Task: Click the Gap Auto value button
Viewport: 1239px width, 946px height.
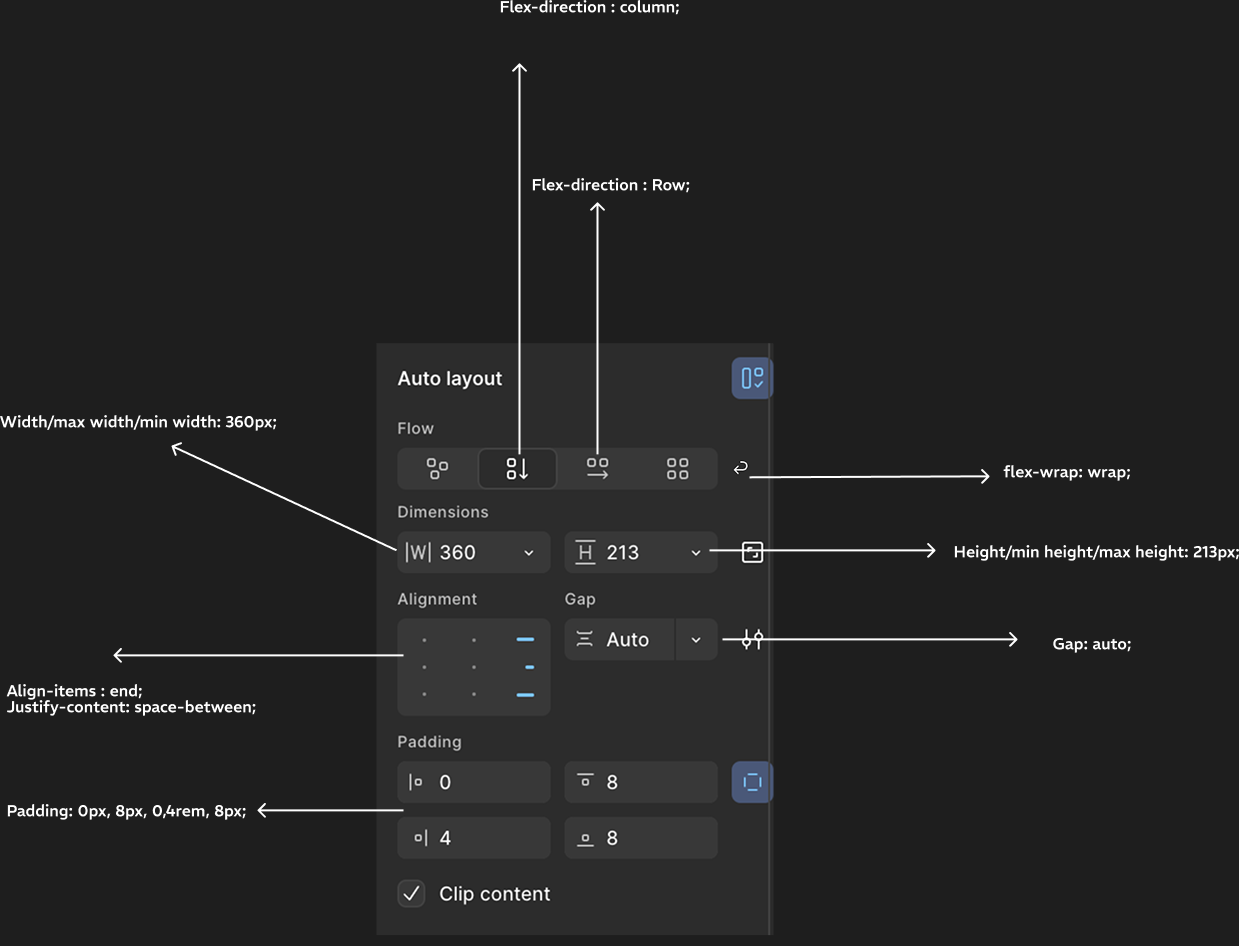Action: click(620, 638)
